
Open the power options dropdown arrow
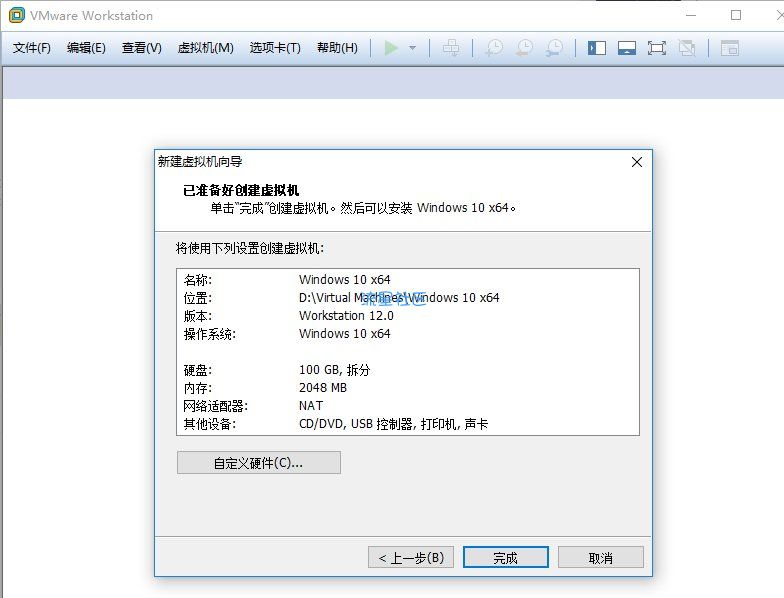412,48
